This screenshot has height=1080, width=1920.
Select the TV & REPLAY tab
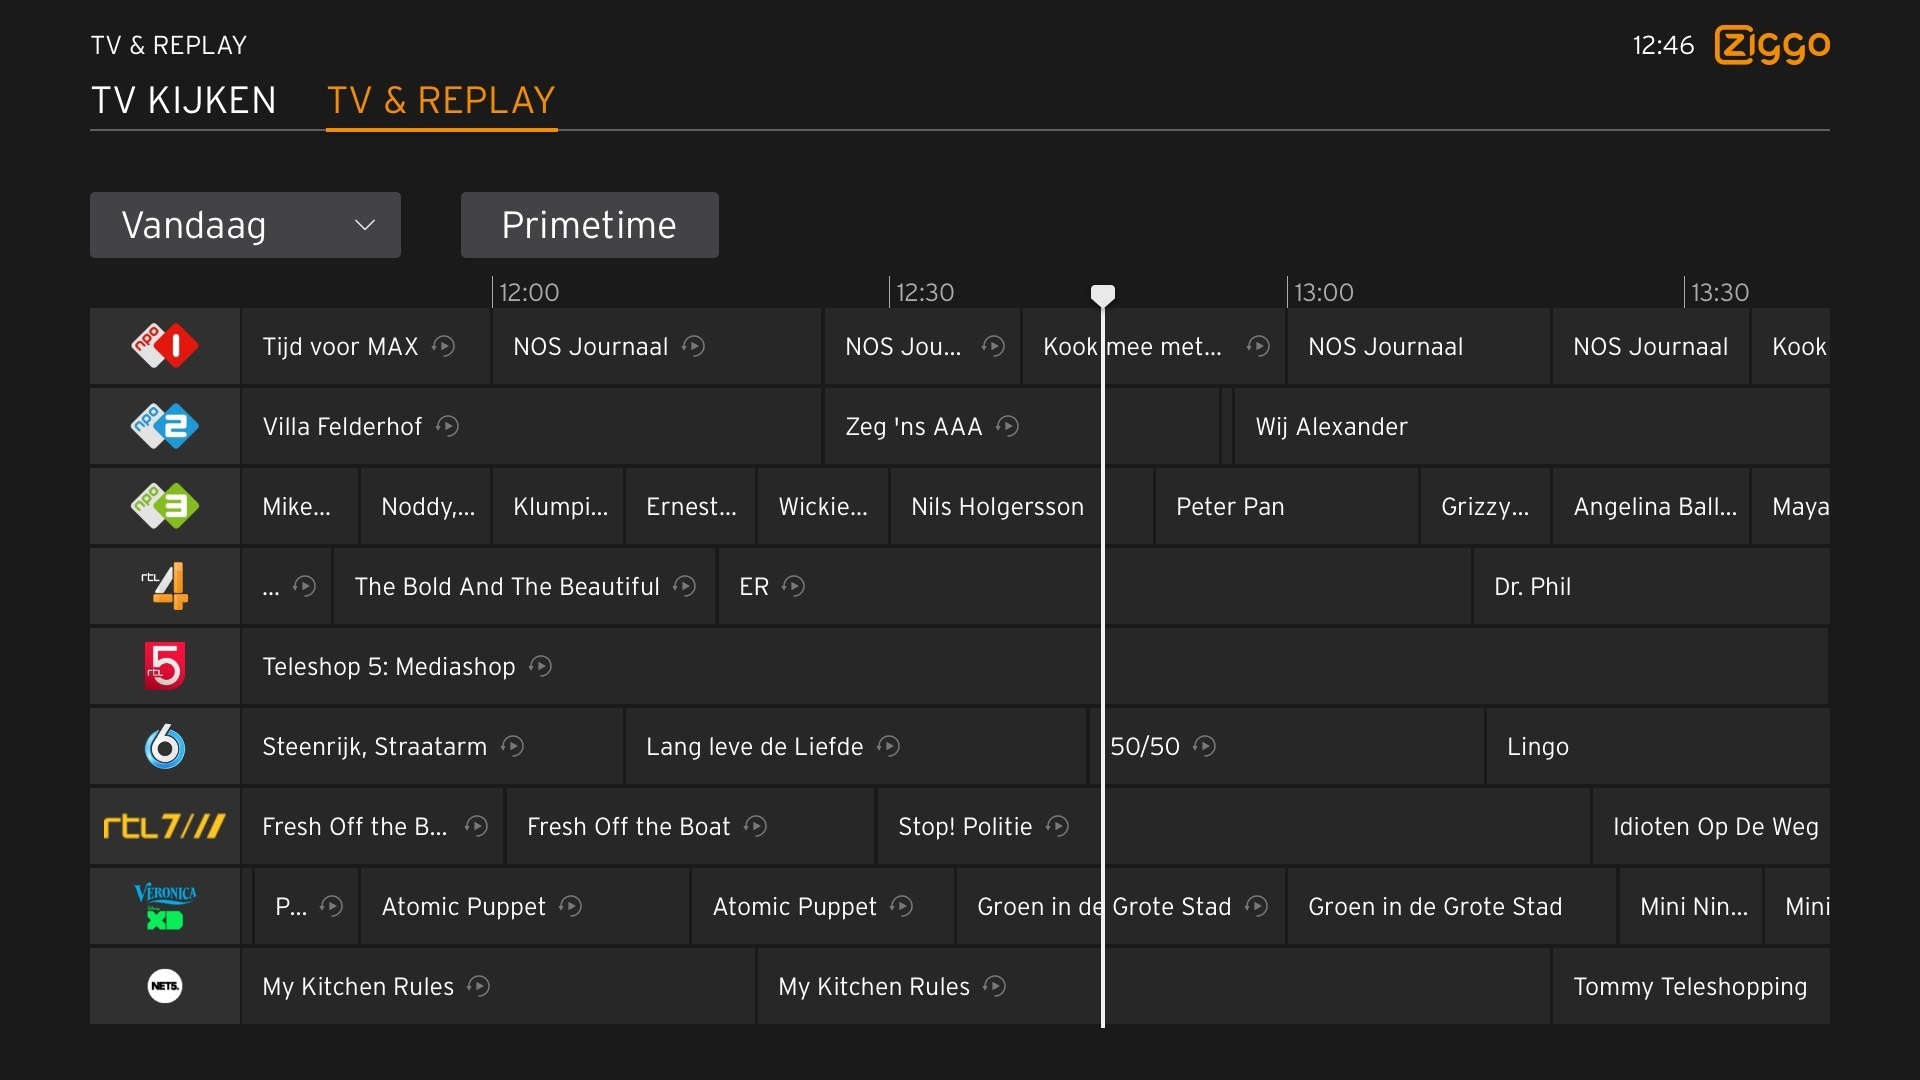441,99
